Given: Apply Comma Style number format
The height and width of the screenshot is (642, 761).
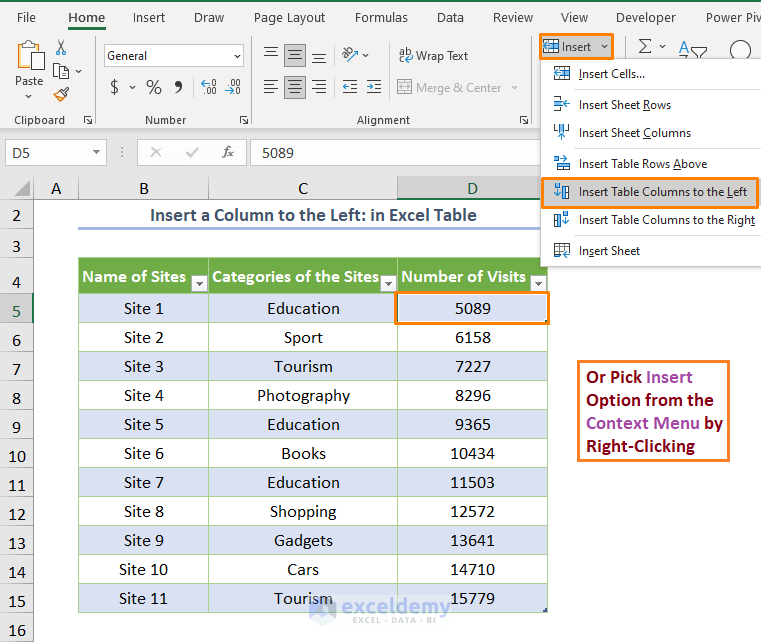Looking at the screenshot, I should click(180, 88).
